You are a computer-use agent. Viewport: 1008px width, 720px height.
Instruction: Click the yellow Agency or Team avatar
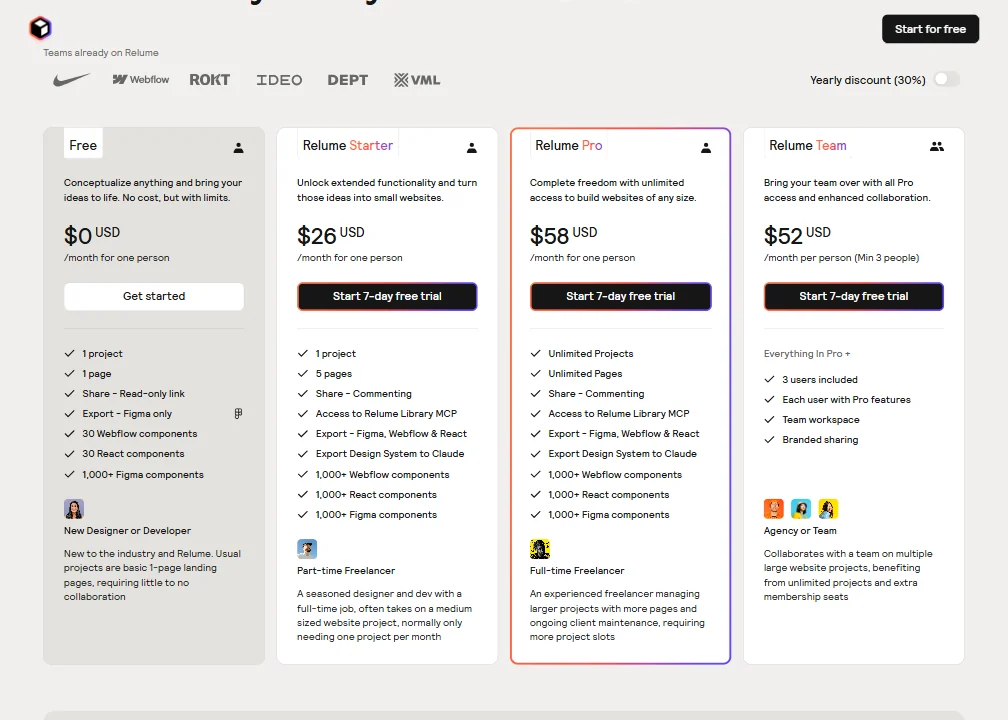828,509
